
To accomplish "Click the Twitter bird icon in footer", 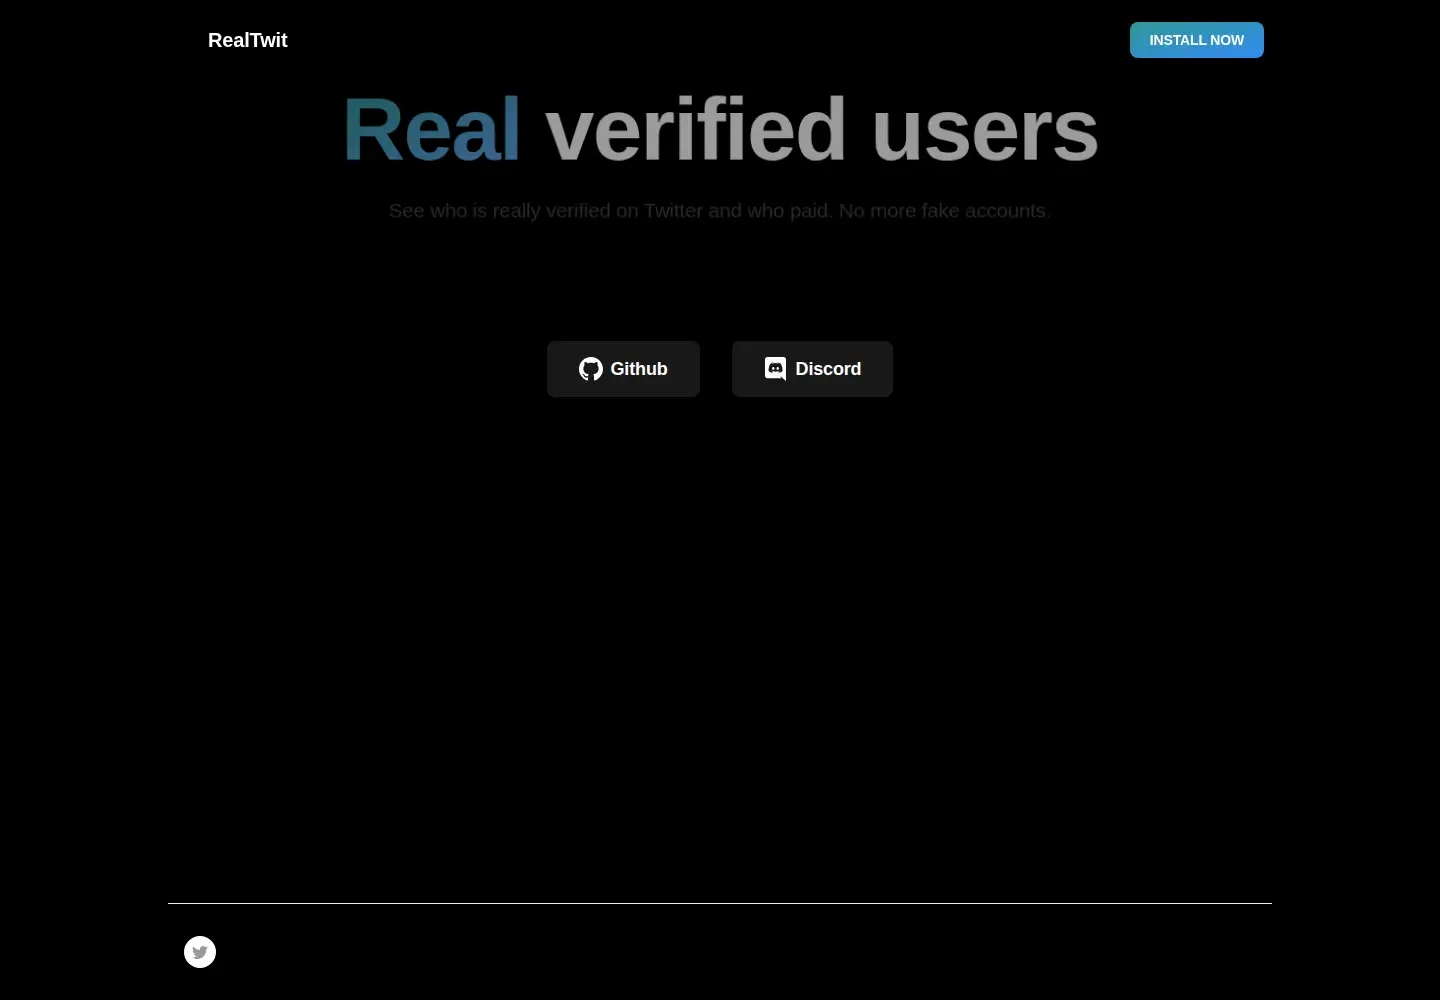I will (x=200, y=952).
